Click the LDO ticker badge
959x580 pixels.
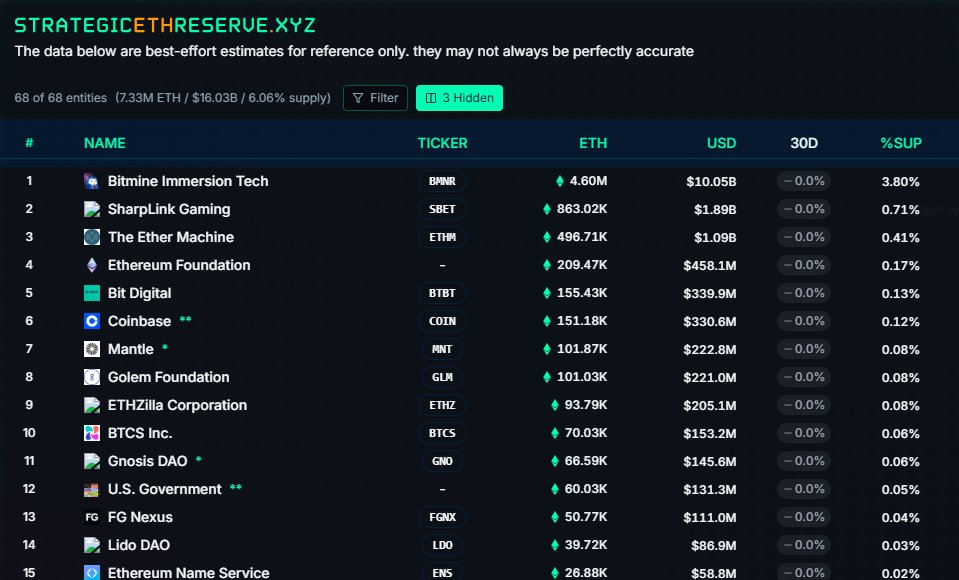(442, 545)
